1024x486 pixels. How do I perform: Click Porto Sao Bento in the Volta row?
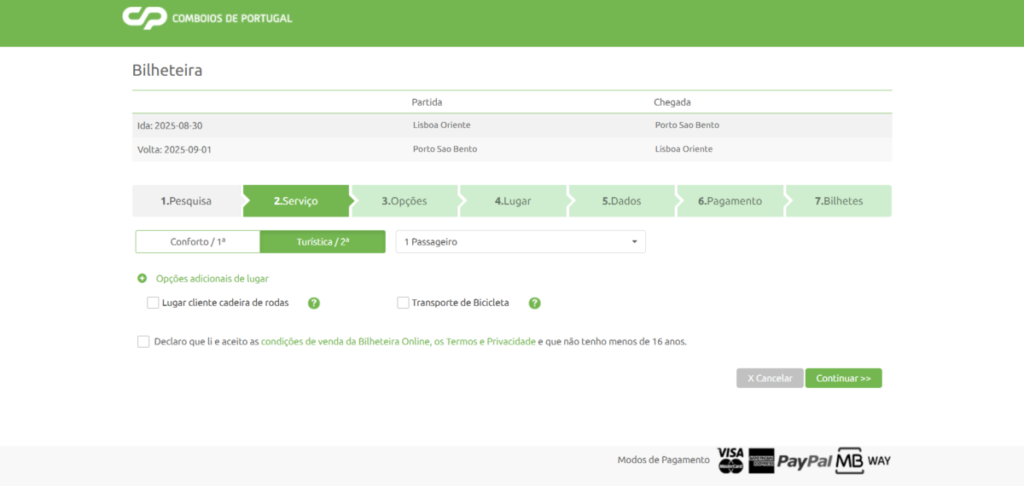(x=445, y=149)
